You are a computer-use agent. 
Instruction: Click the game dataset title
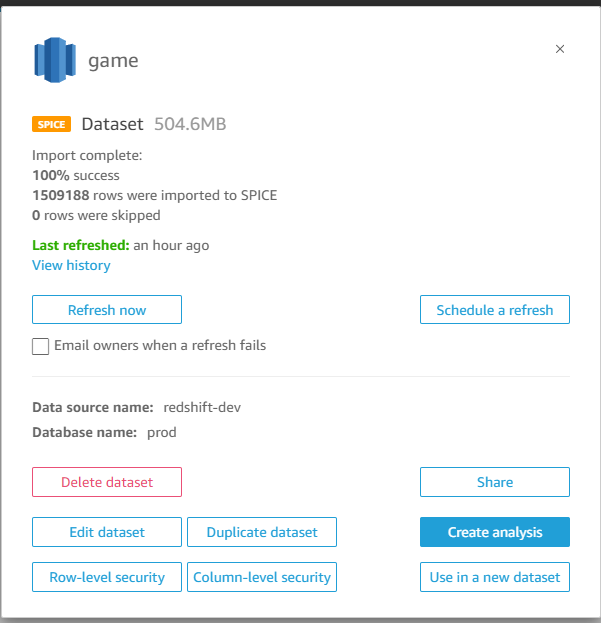(113, 60)
